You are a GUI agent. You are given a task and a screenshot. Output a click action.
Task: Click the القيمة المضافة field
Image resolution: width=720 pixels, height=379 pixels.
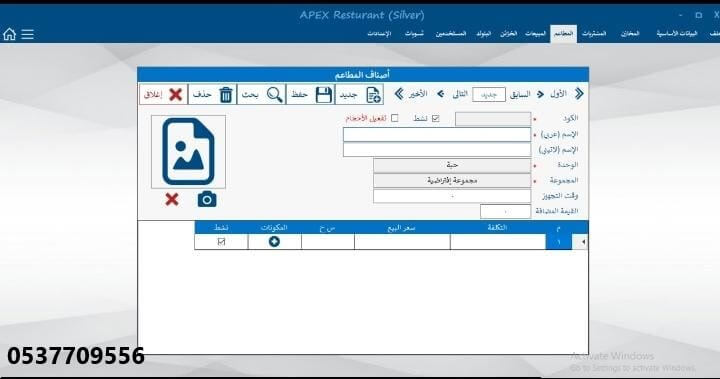[505, 212]
